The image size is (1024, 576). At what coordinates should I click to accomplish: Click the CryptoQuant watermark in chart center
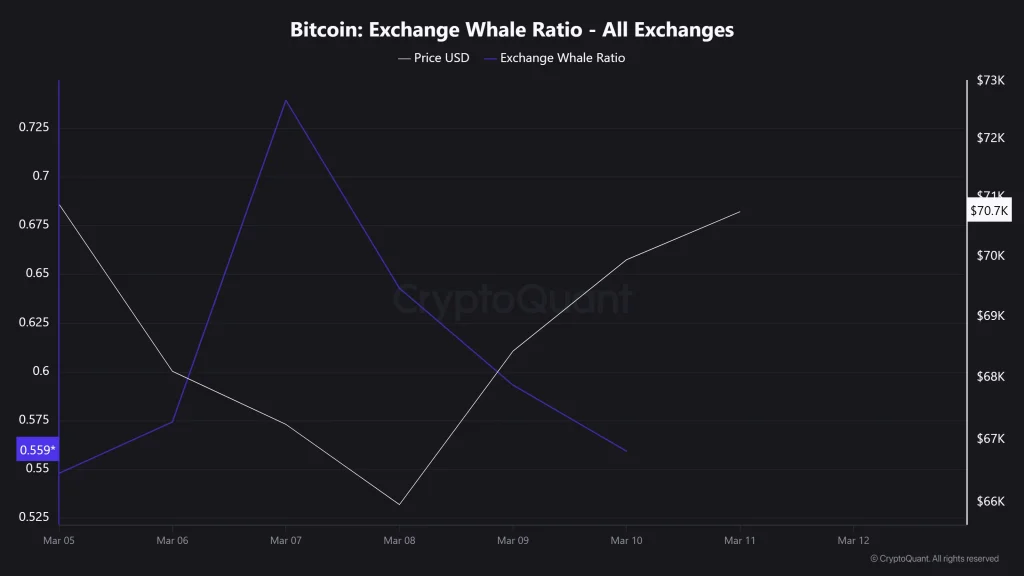click(512, 300)
